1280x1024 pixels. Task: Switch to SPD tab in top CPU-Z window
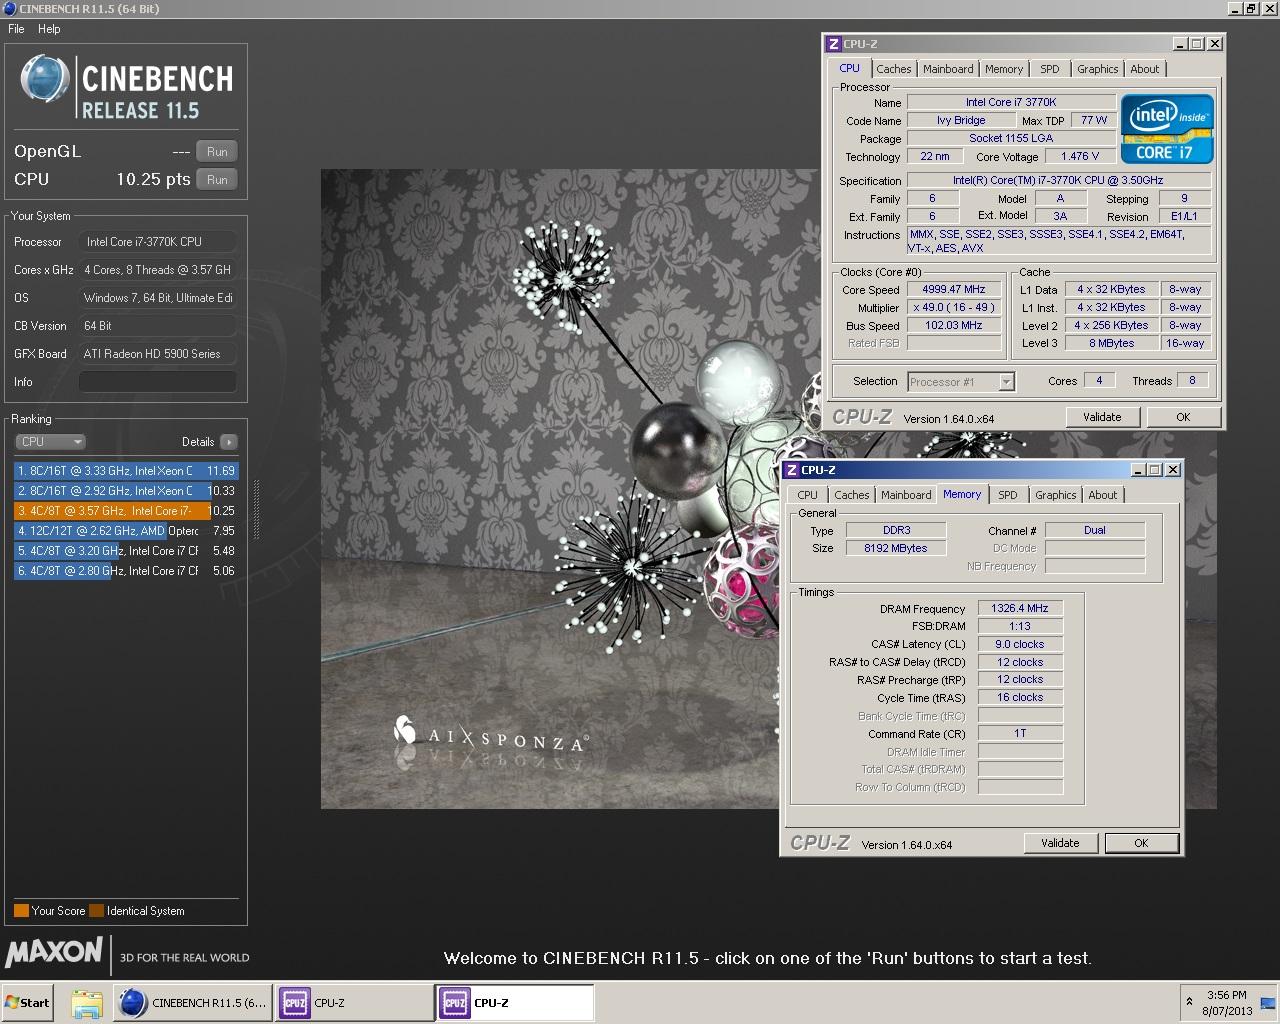(1049, 69)
